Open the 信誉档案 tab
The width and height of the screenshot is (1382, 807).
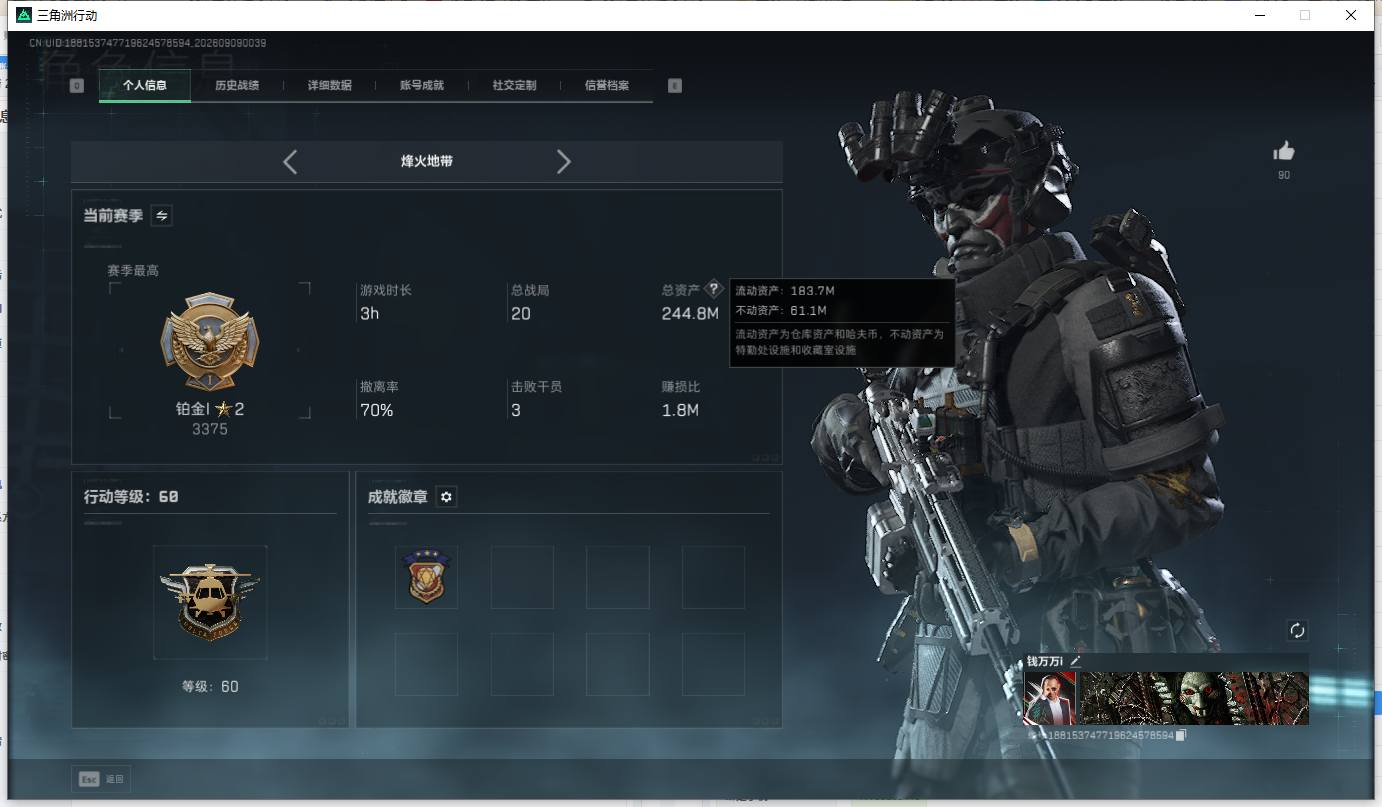pyautogui.click(x=607, y=85)
